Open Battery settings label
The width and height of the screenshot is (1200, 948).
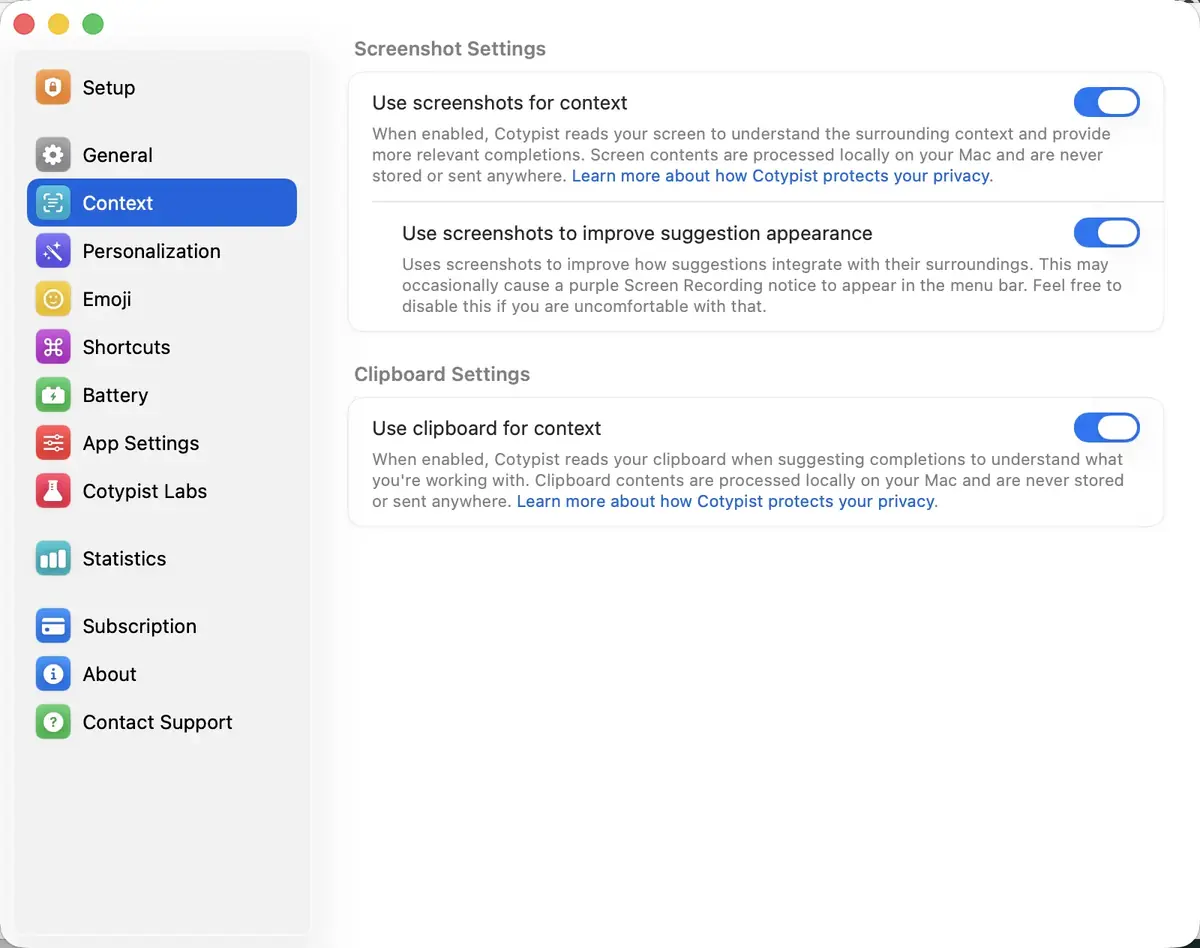tap(116, 395)
